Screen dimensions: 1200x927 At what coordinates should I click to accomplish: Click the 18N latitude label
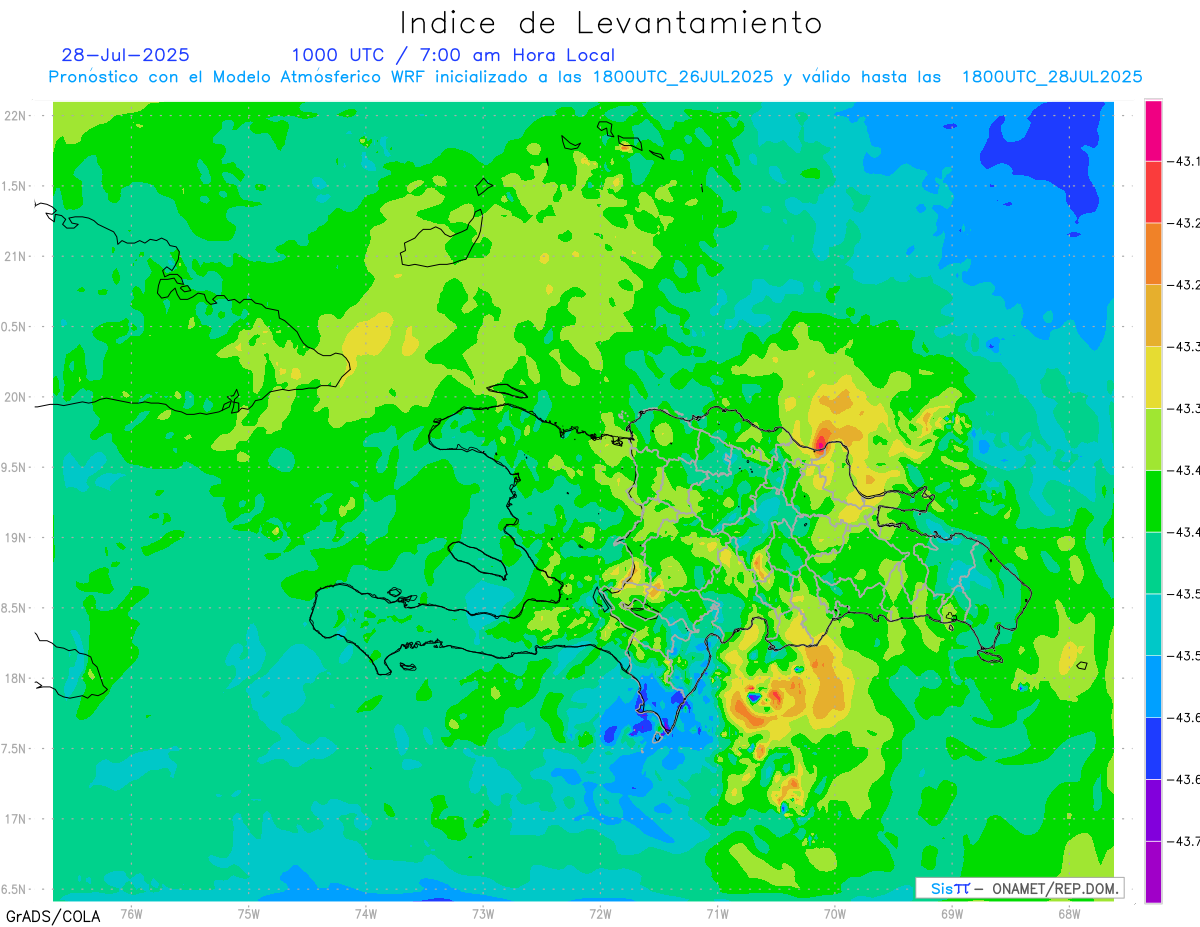tap(16, 678)
